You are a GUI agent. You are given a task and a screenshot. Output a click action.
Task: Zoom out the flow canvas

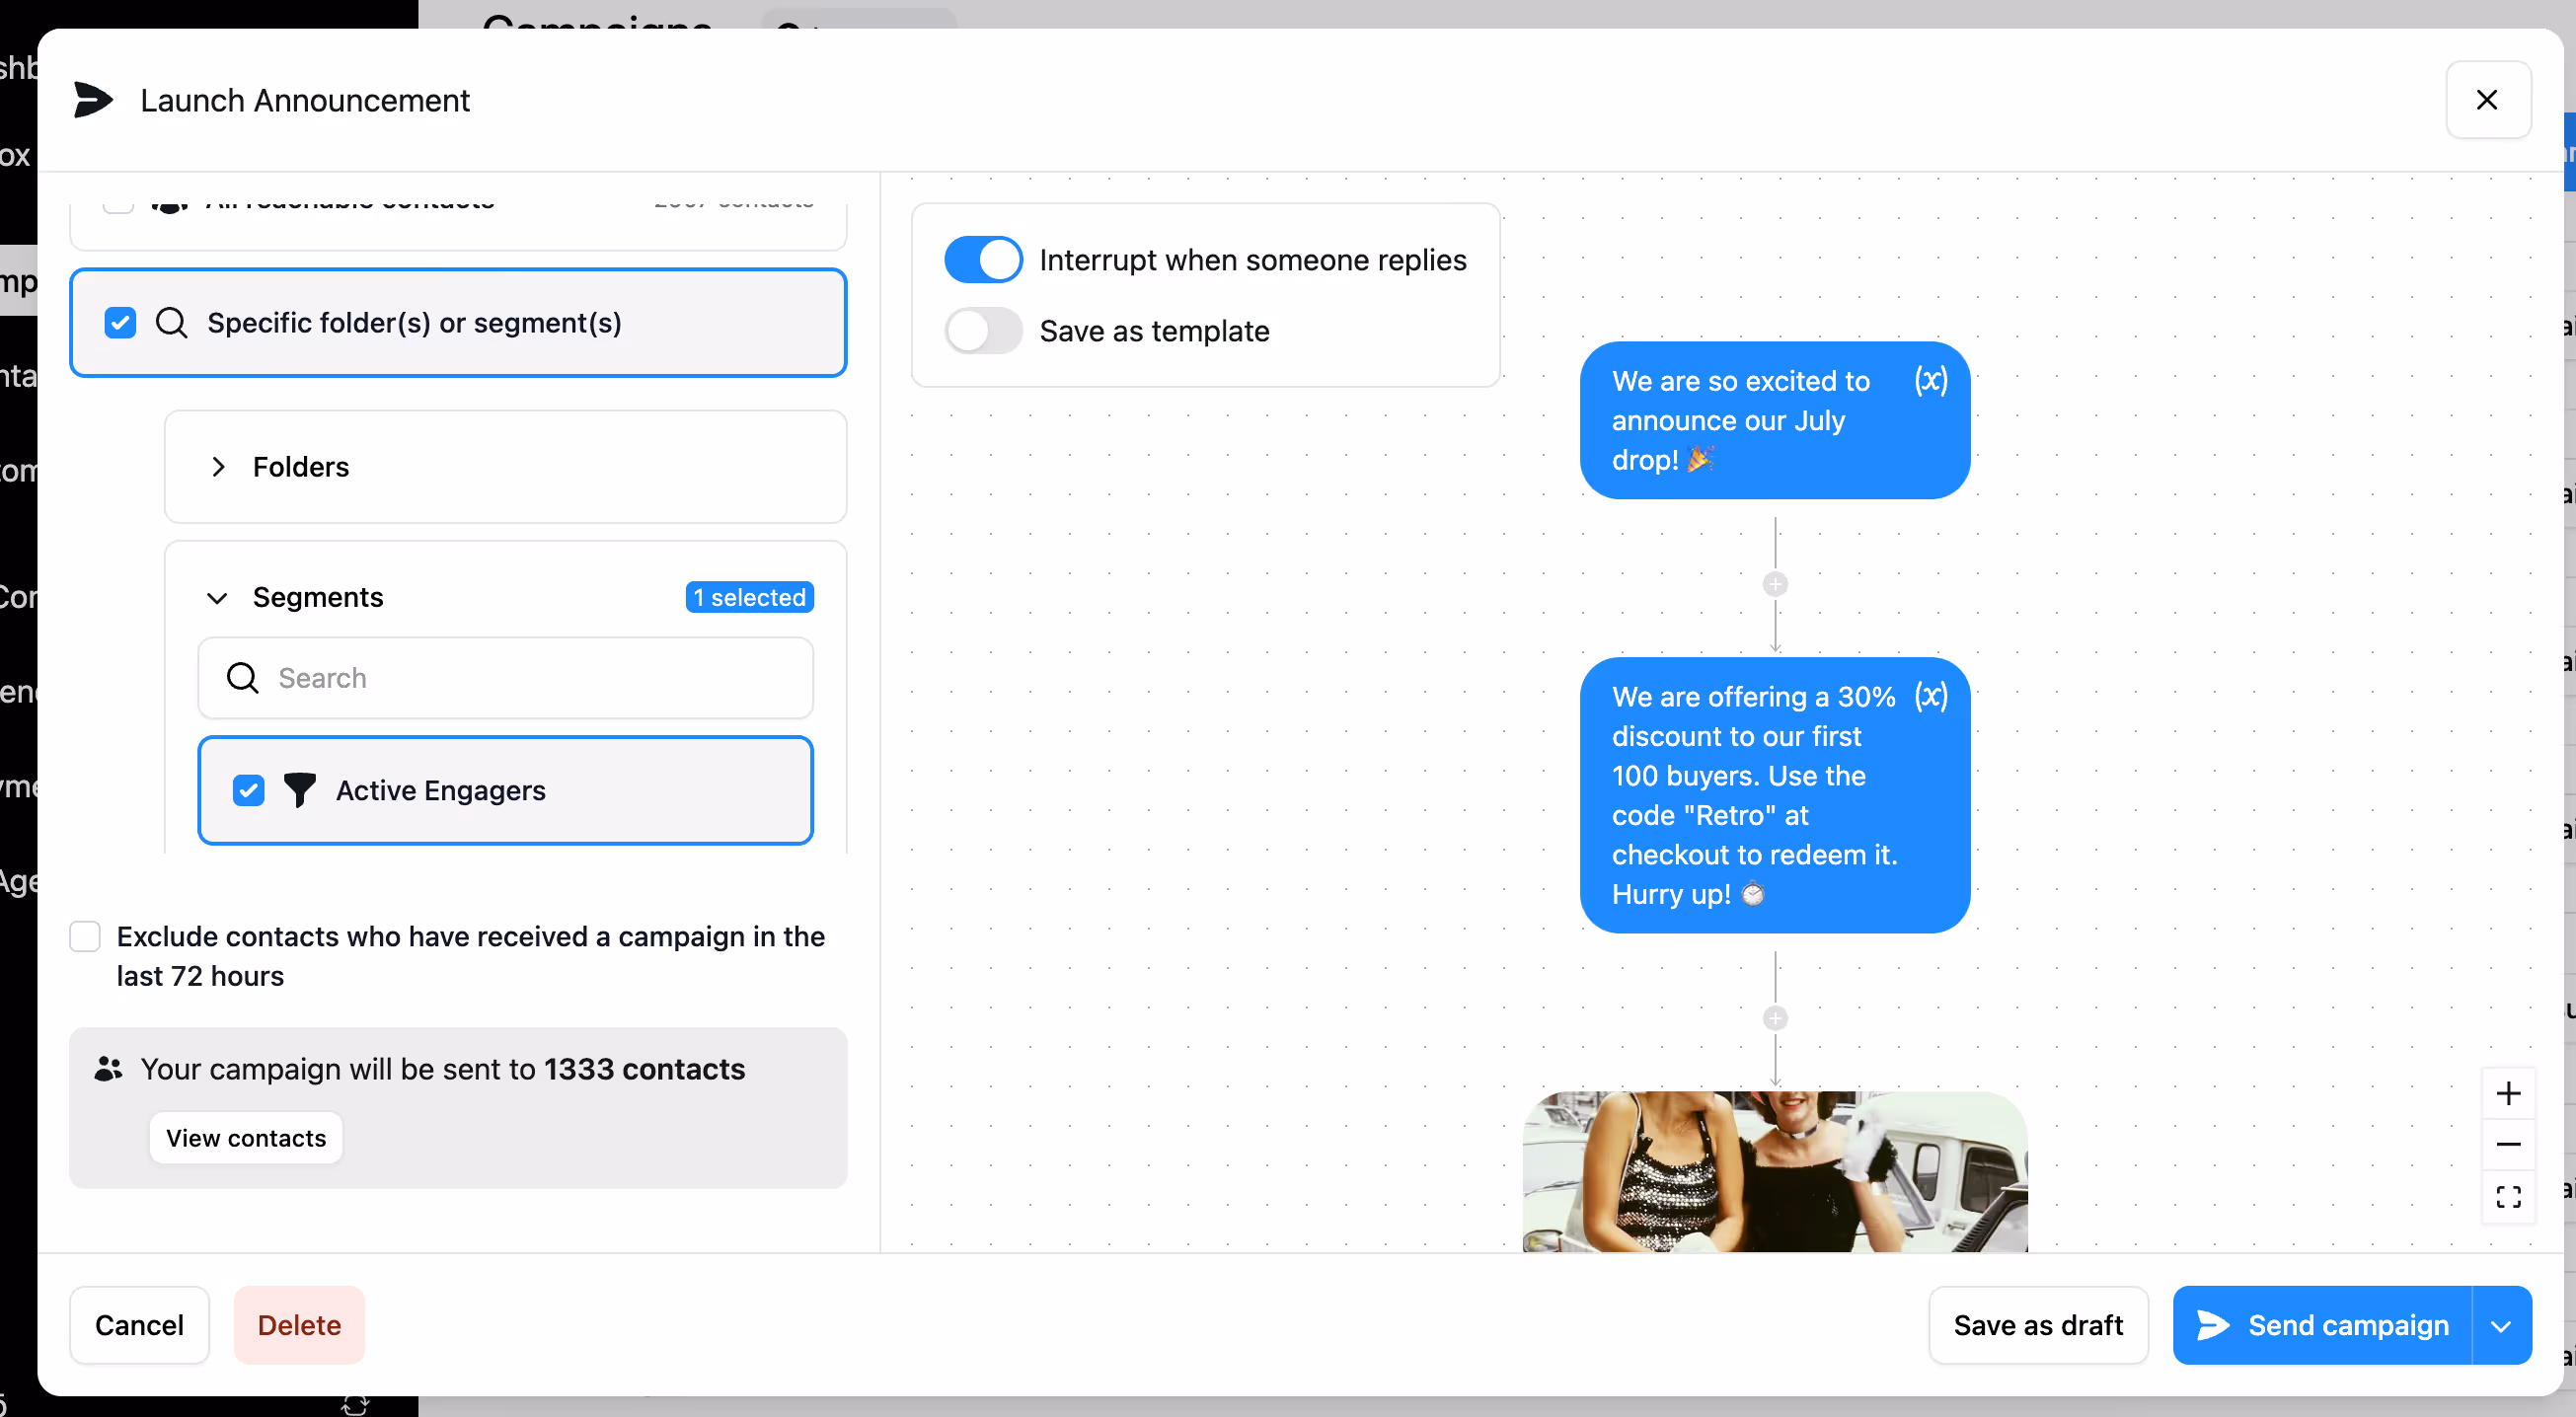2507,1144
